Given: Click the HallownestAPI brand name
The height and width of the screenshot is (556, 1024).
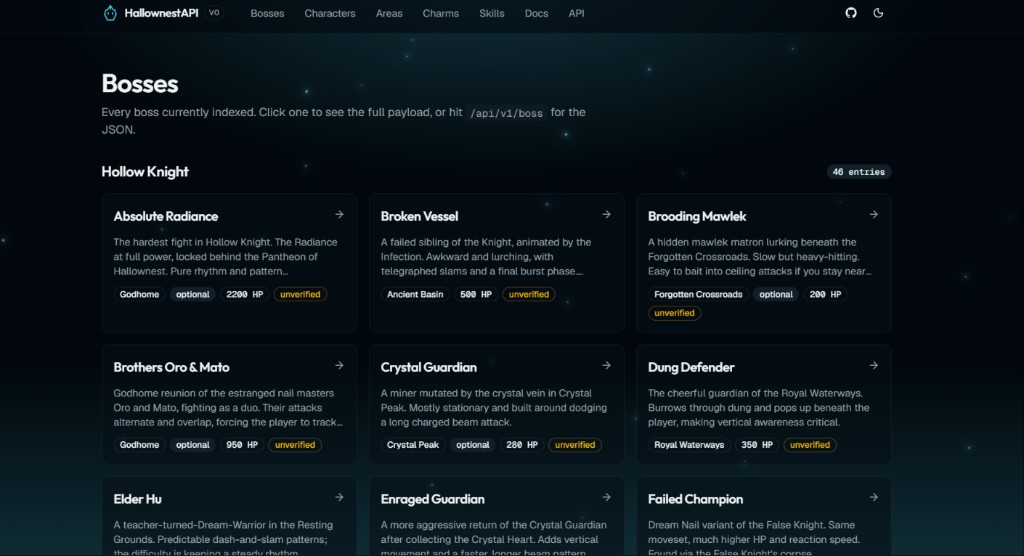Looking at the screenshot, I should tap(161, 13).
